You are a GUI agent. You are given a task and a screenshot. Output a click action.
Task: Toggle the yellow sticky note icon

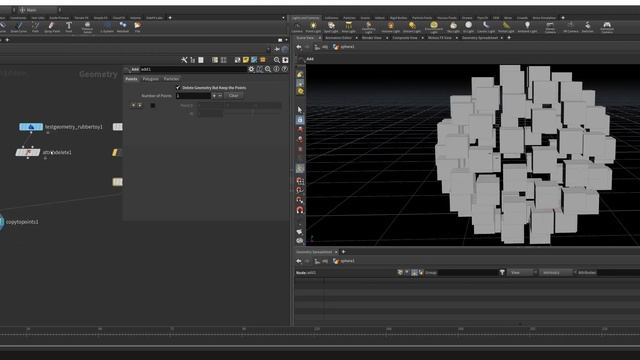246,60
